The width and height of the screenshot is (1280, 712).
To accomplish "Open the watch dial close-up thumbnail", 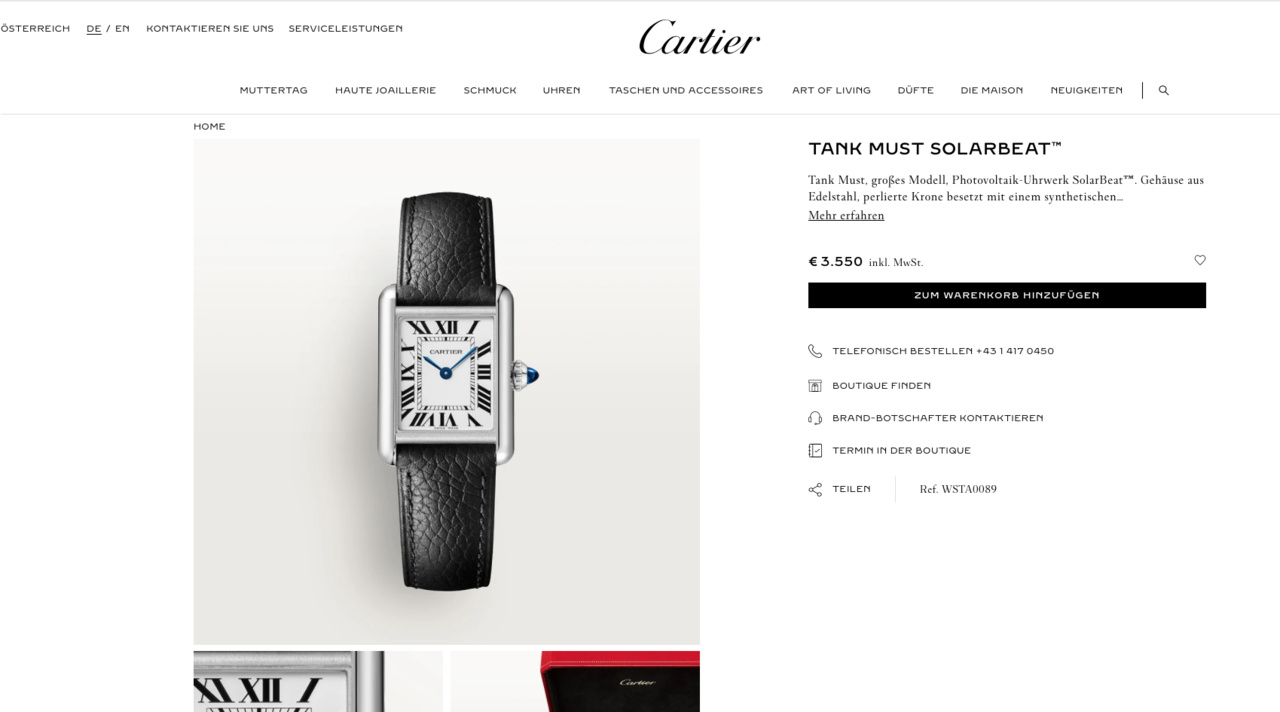I will coord(318,682).
